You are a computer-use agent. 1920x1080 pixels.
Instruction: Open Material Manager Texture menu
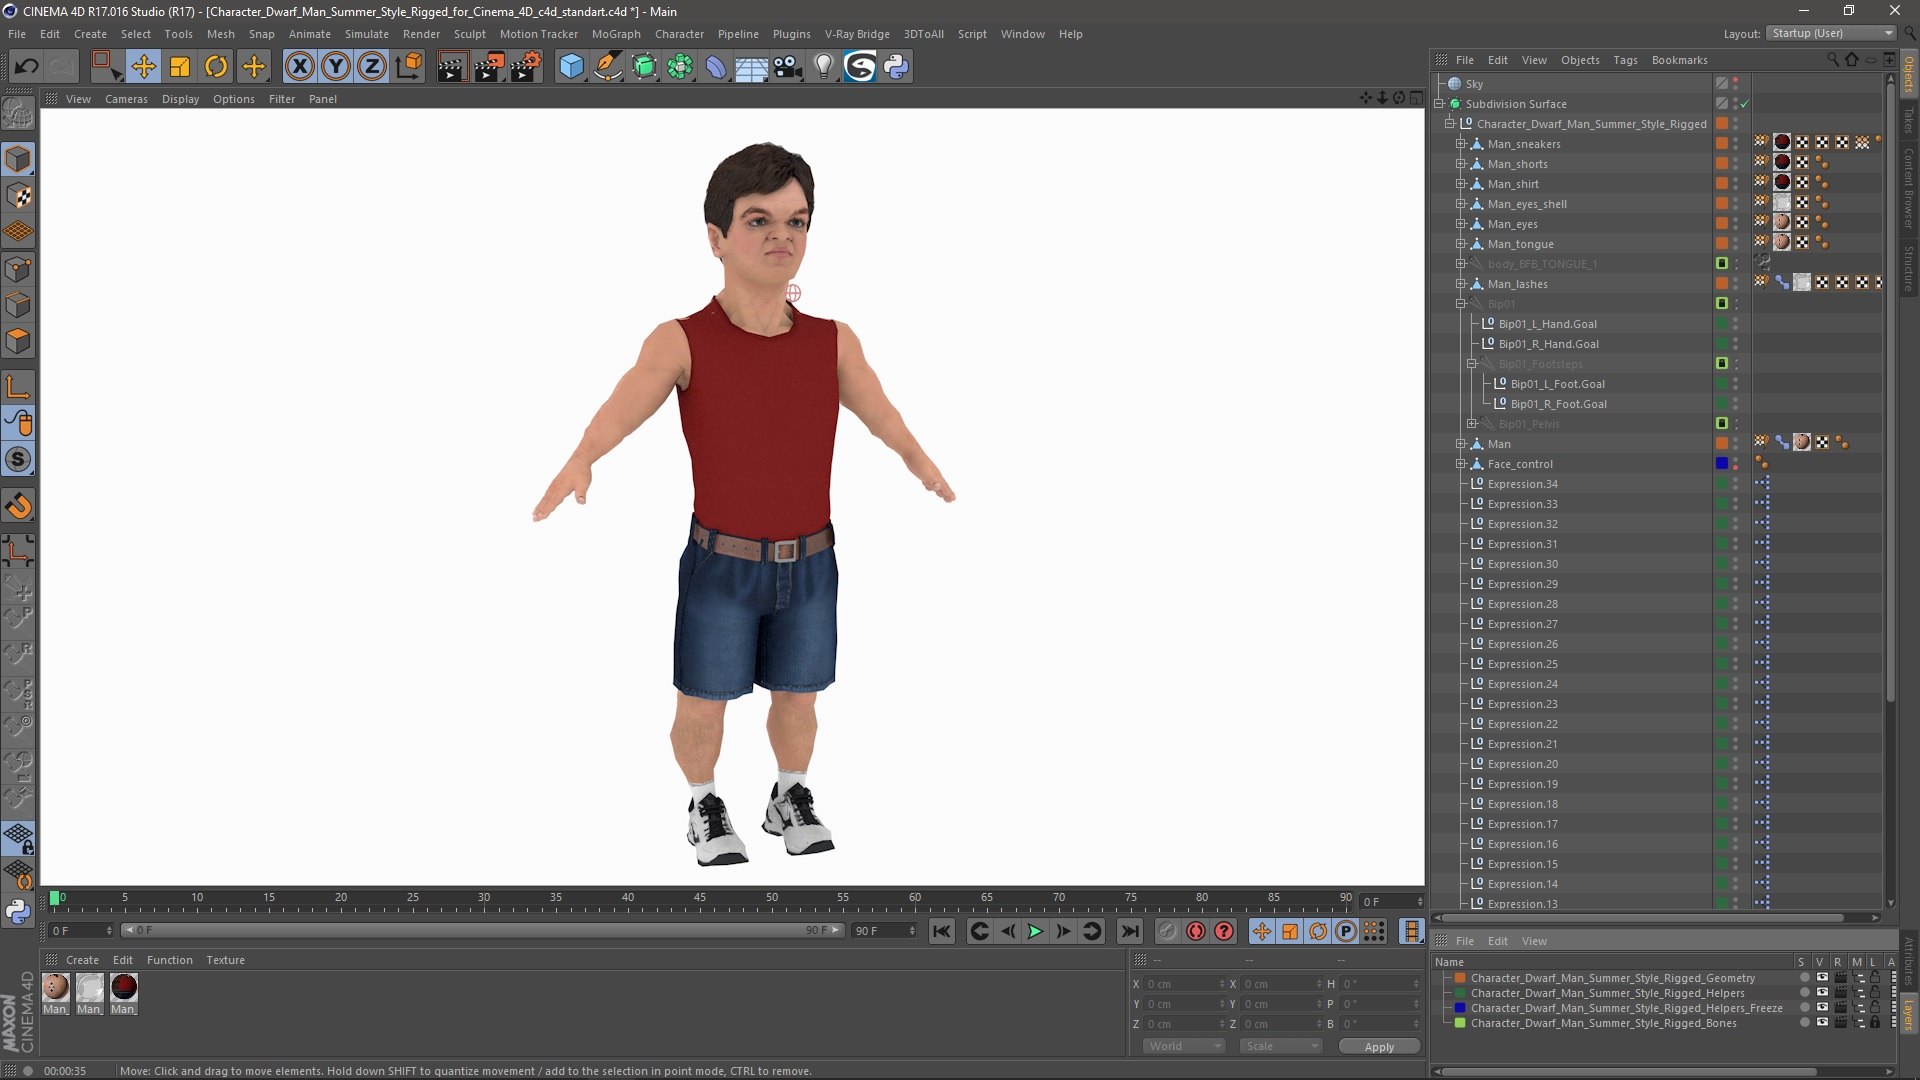(225, 960)
